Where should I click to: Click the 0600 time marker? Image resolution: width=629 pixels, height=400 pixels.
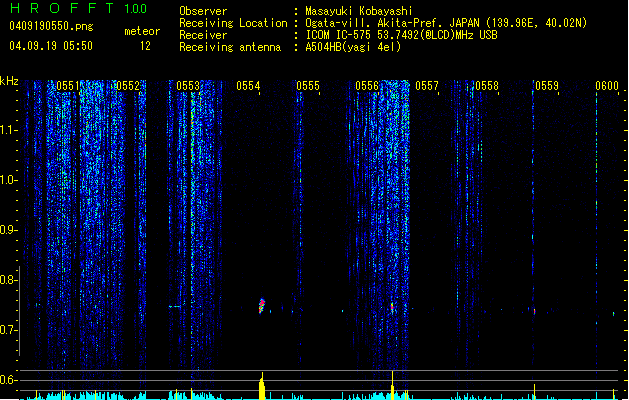point(607,85)
